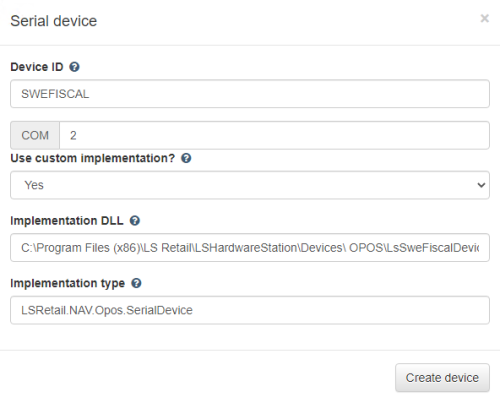Click the Implementation DLL label text

[x=67, y=221]
